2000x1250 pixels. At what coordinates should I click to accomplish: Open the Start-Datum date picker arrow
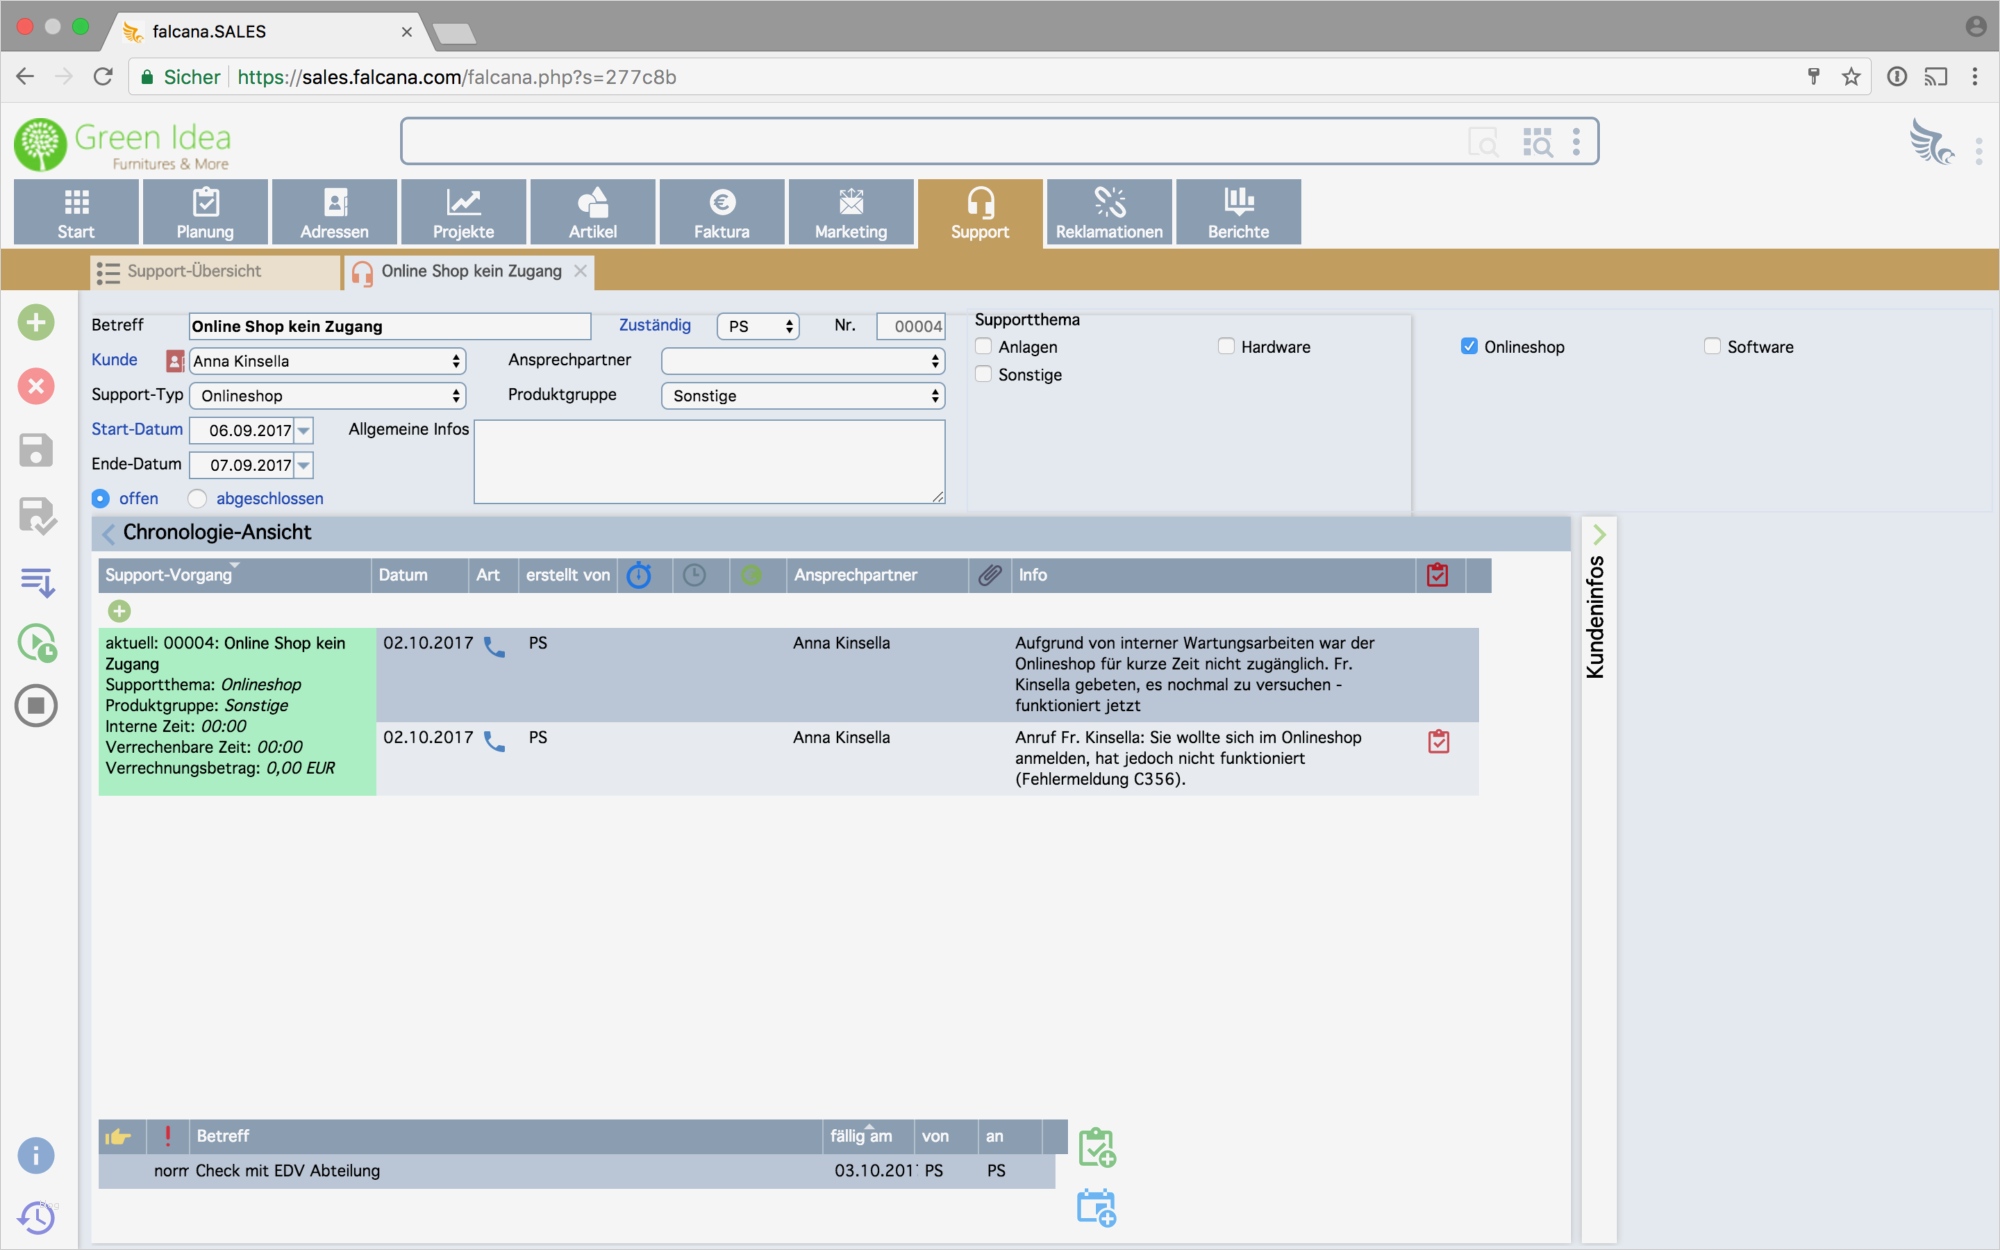click(304, 431)
